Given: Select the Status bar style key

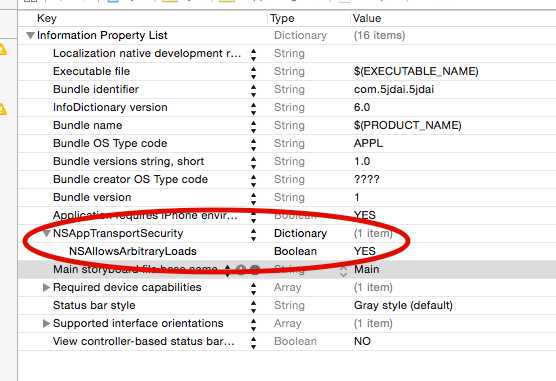Looking at the screenshot, I should (x=94, y=305).
